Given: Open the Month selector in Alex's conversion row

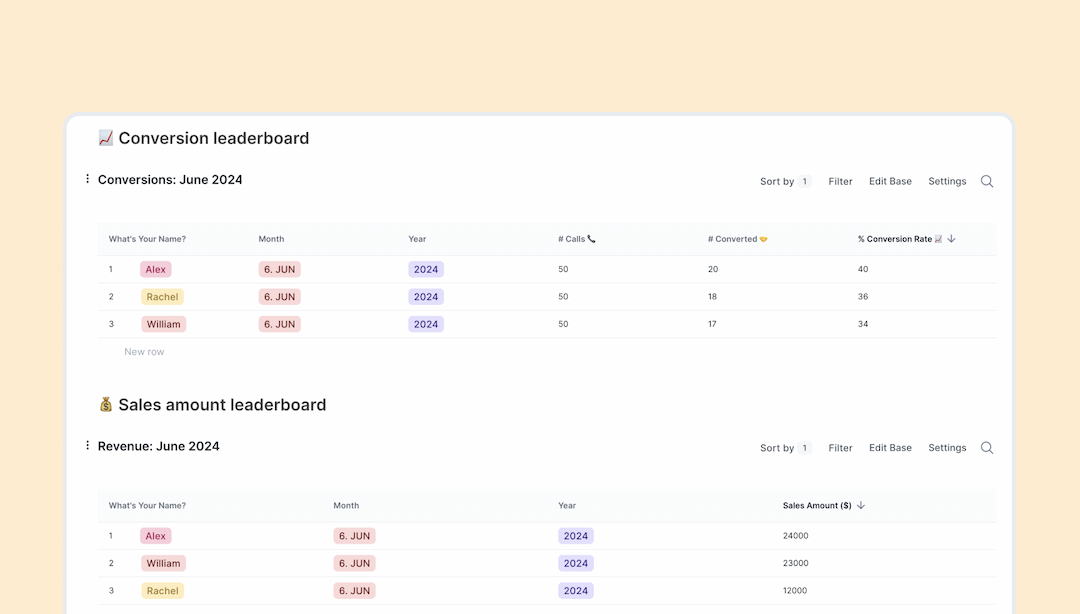Looking at the screenshot, I should pos(279,269).
